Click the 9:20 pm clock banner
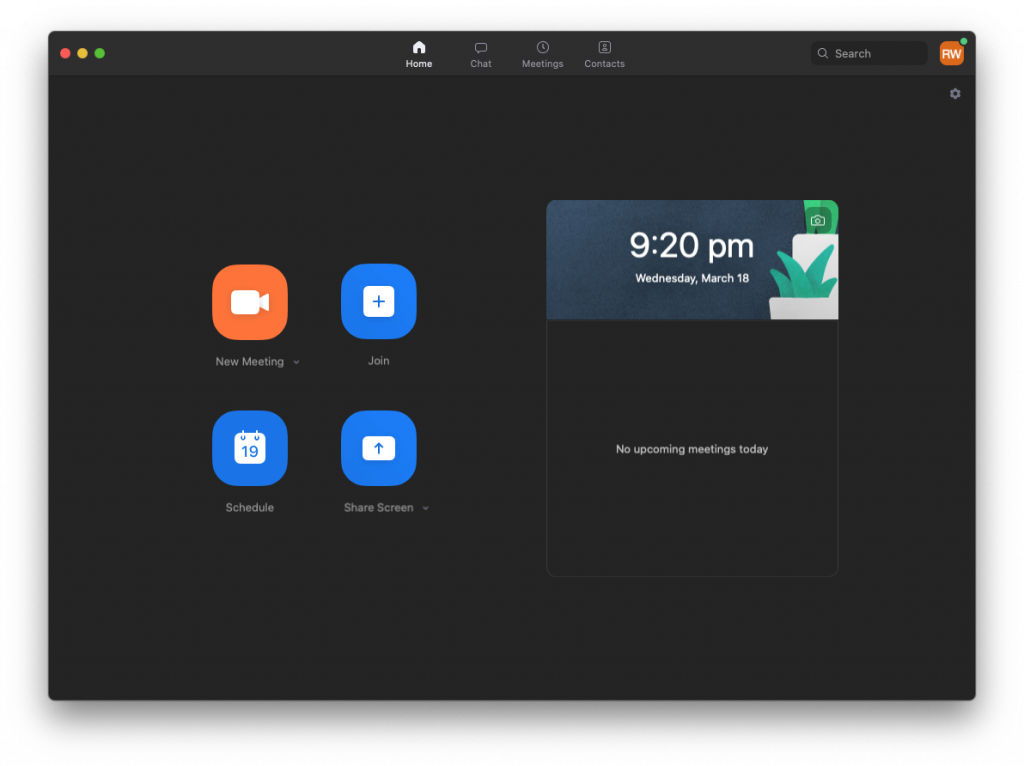1024x766 pixels. coord(692,260)
